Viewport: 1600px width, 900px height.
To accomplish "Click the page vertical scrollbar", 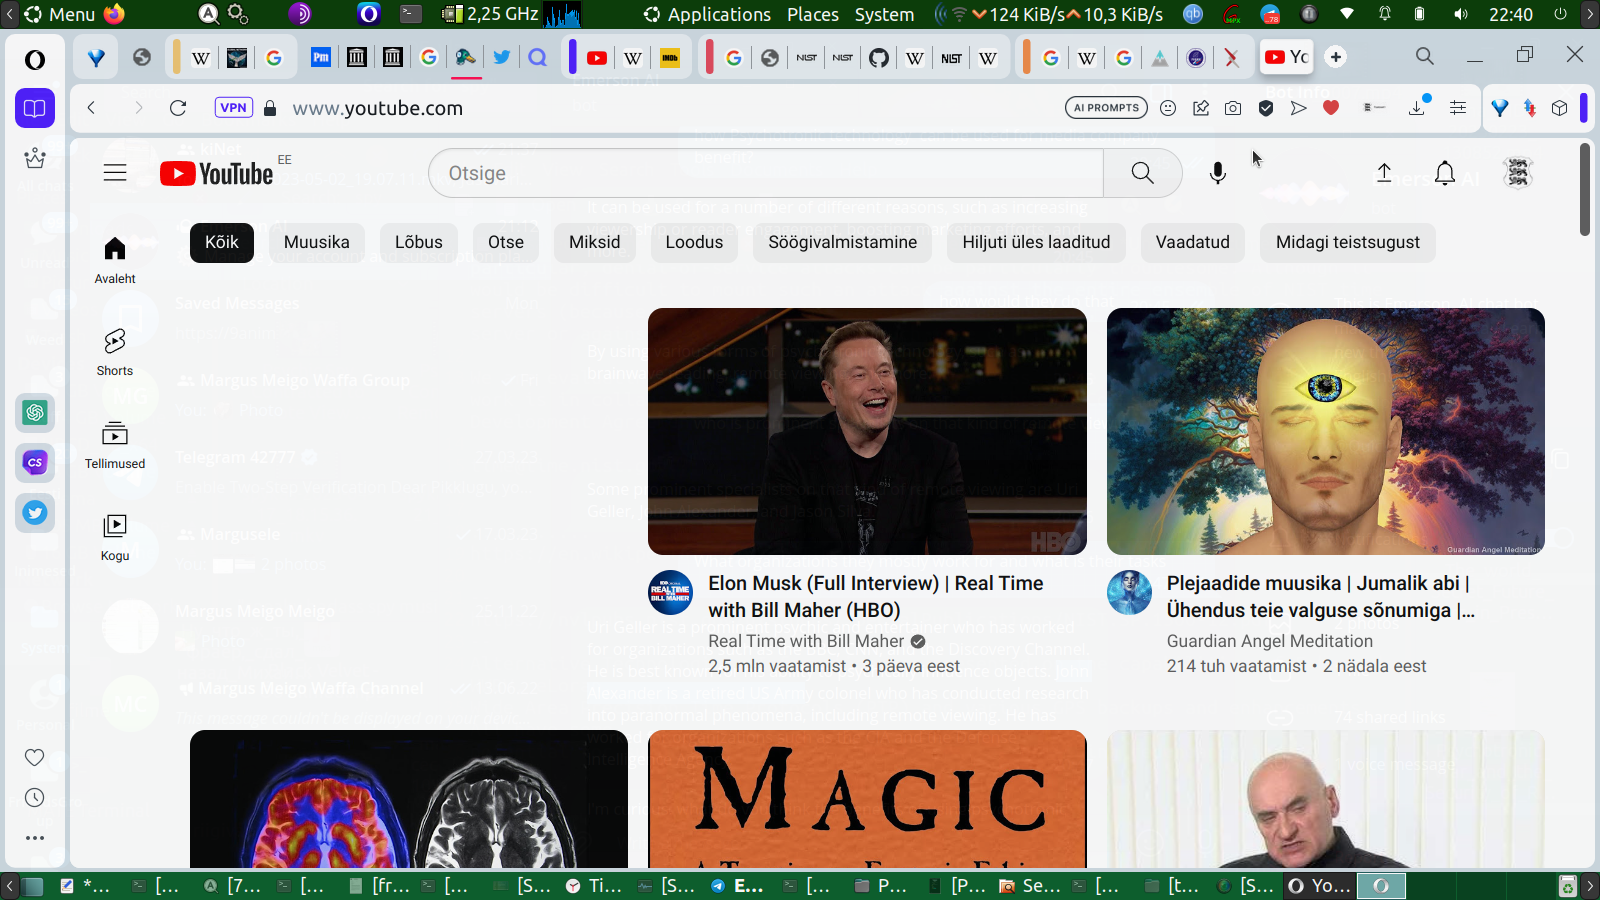I will (1585, 190).
